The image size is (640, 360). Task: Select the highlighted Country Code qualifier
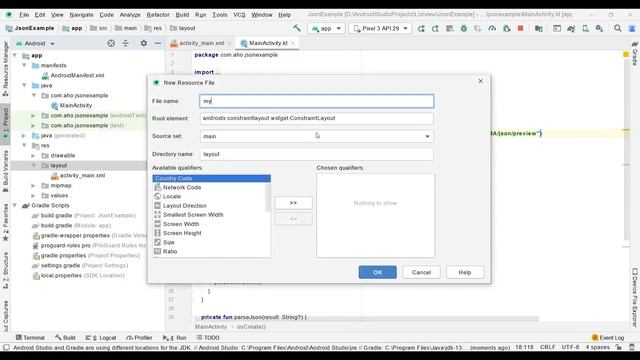coord(211,178)
